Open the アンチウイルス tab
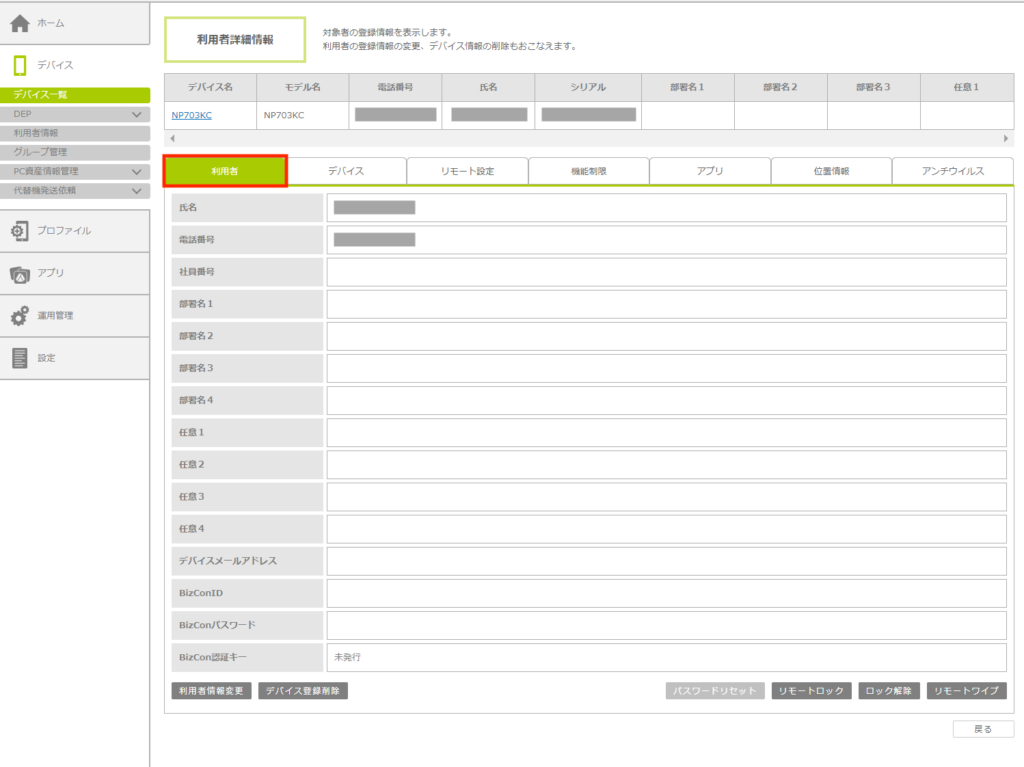 pyautogui.click(x=952, y=171)
